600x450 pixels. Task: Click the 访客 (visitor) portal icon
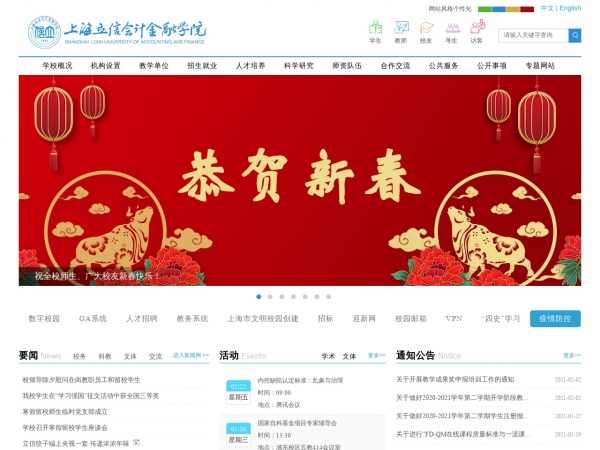(x=476, y=28)
